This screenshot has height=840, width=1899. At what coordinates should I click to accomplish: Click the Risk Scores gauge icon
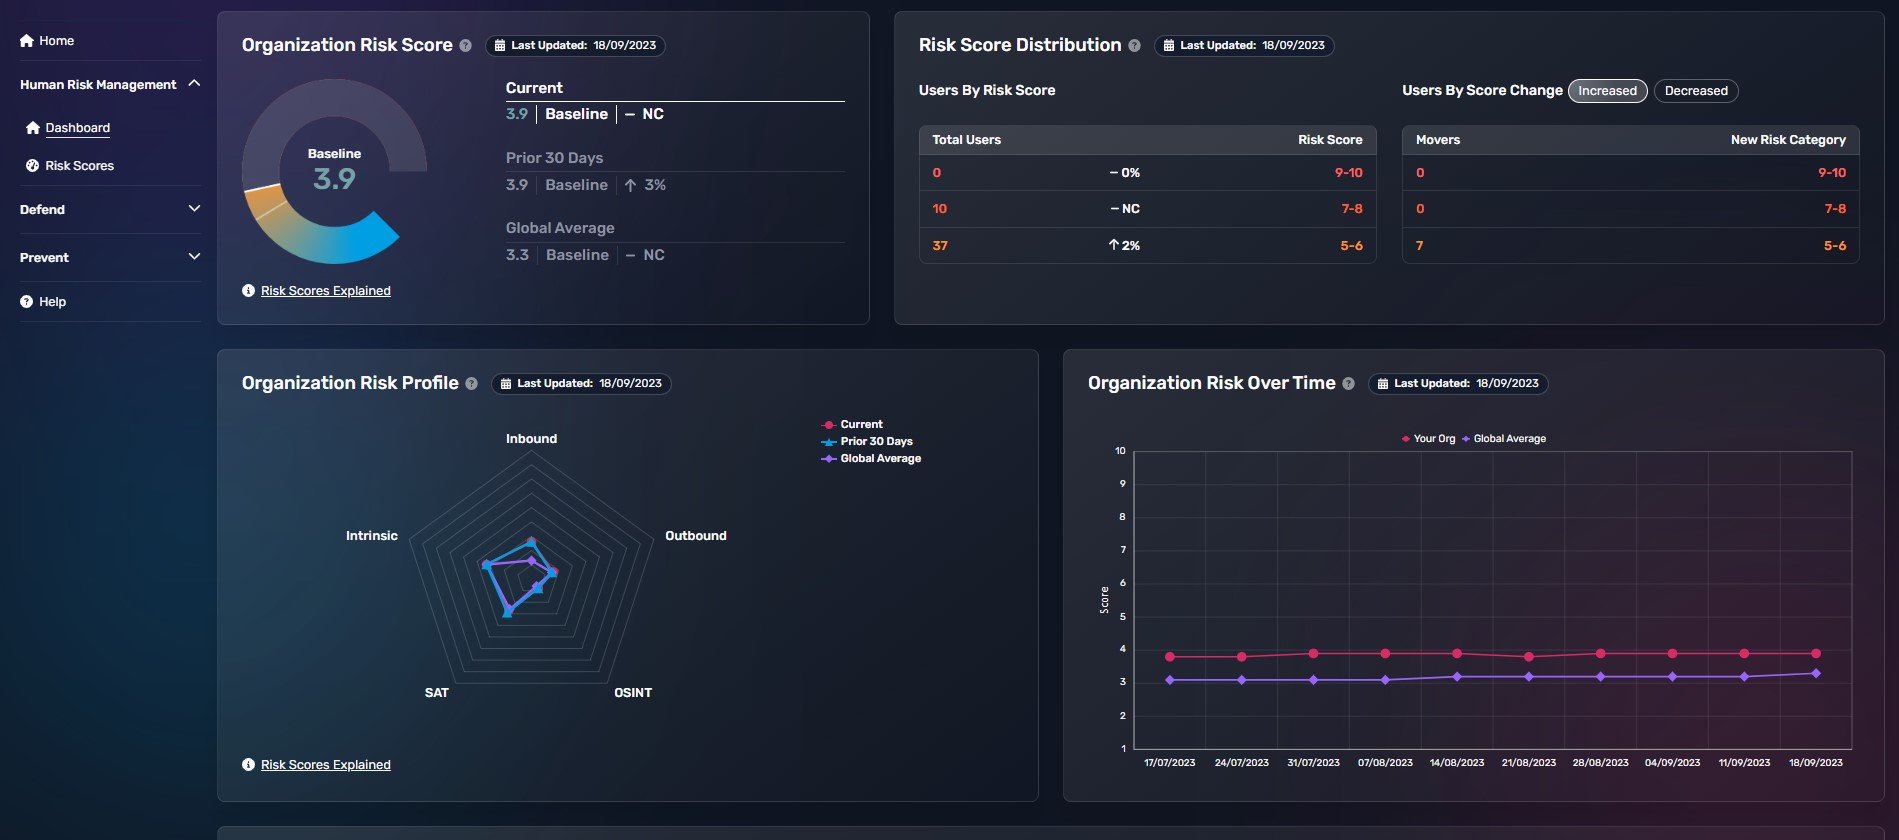tap(33, 166)
